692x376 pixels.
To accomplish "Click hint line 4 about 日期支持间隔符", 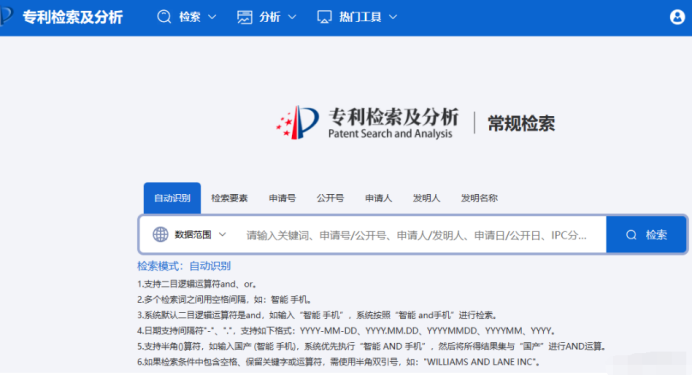I will click(347, 331).
